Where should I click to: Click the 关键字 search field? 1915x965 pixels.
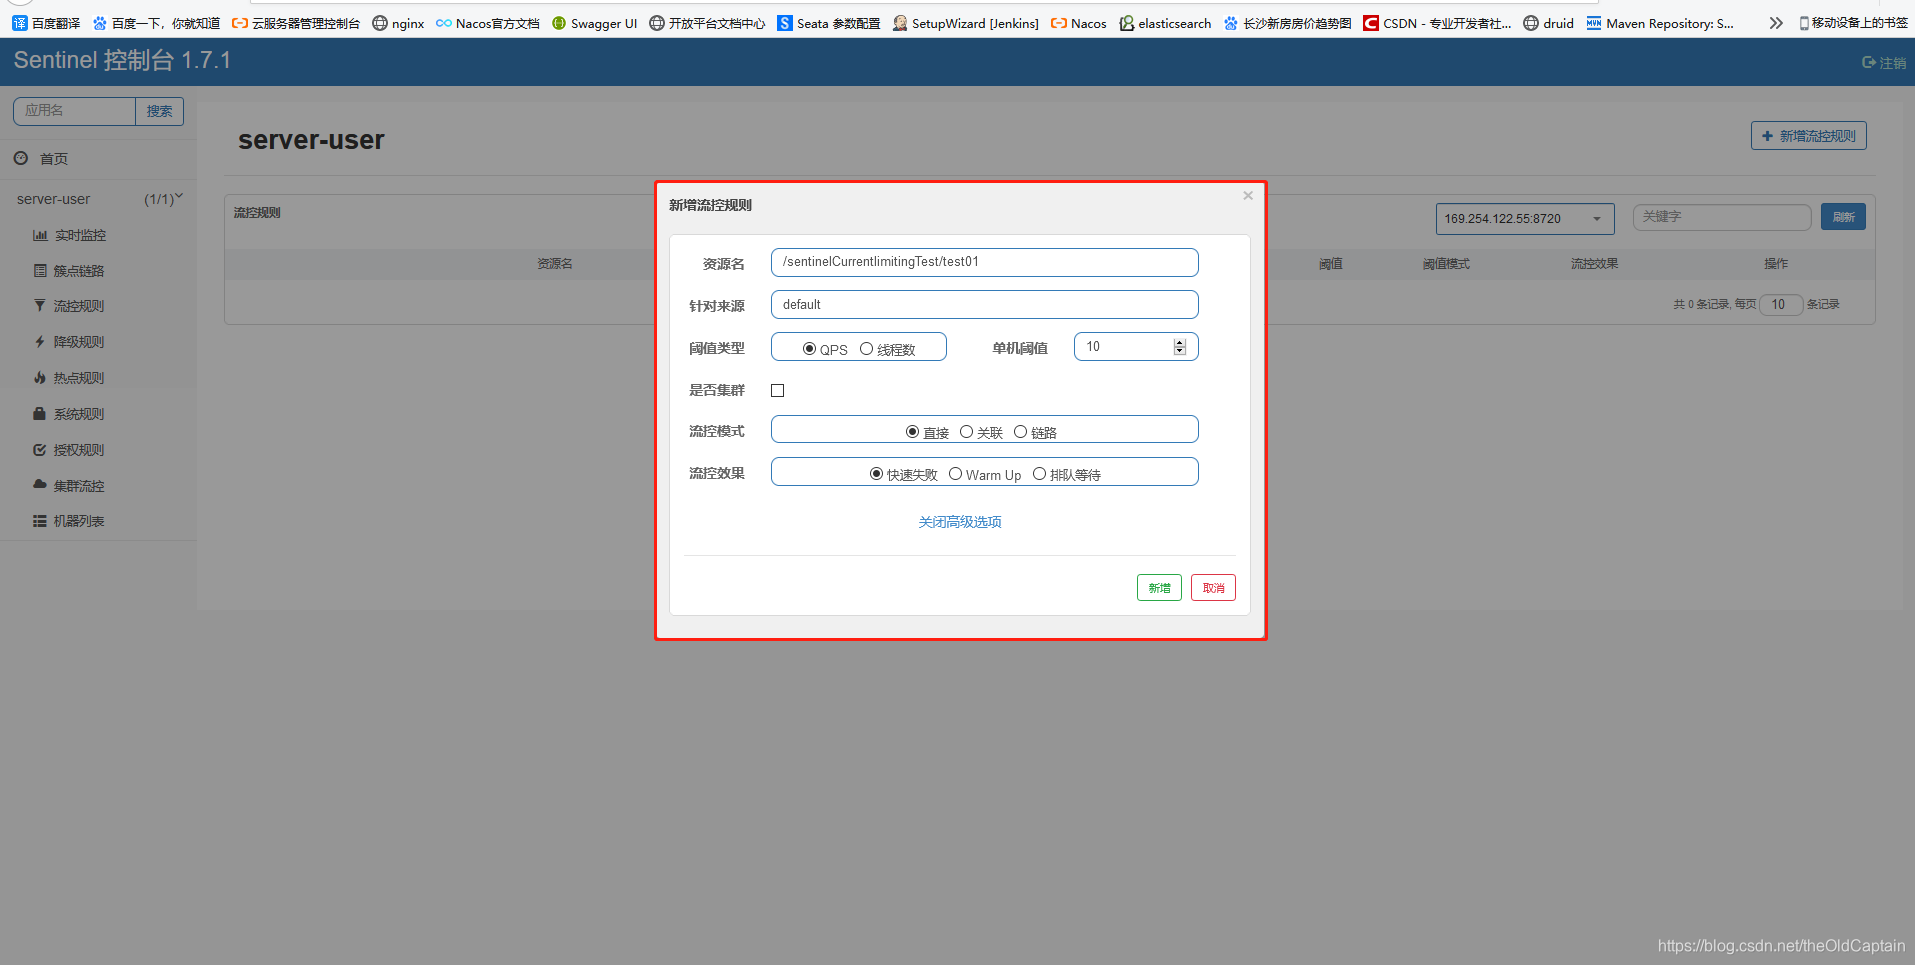[1722, 217]
